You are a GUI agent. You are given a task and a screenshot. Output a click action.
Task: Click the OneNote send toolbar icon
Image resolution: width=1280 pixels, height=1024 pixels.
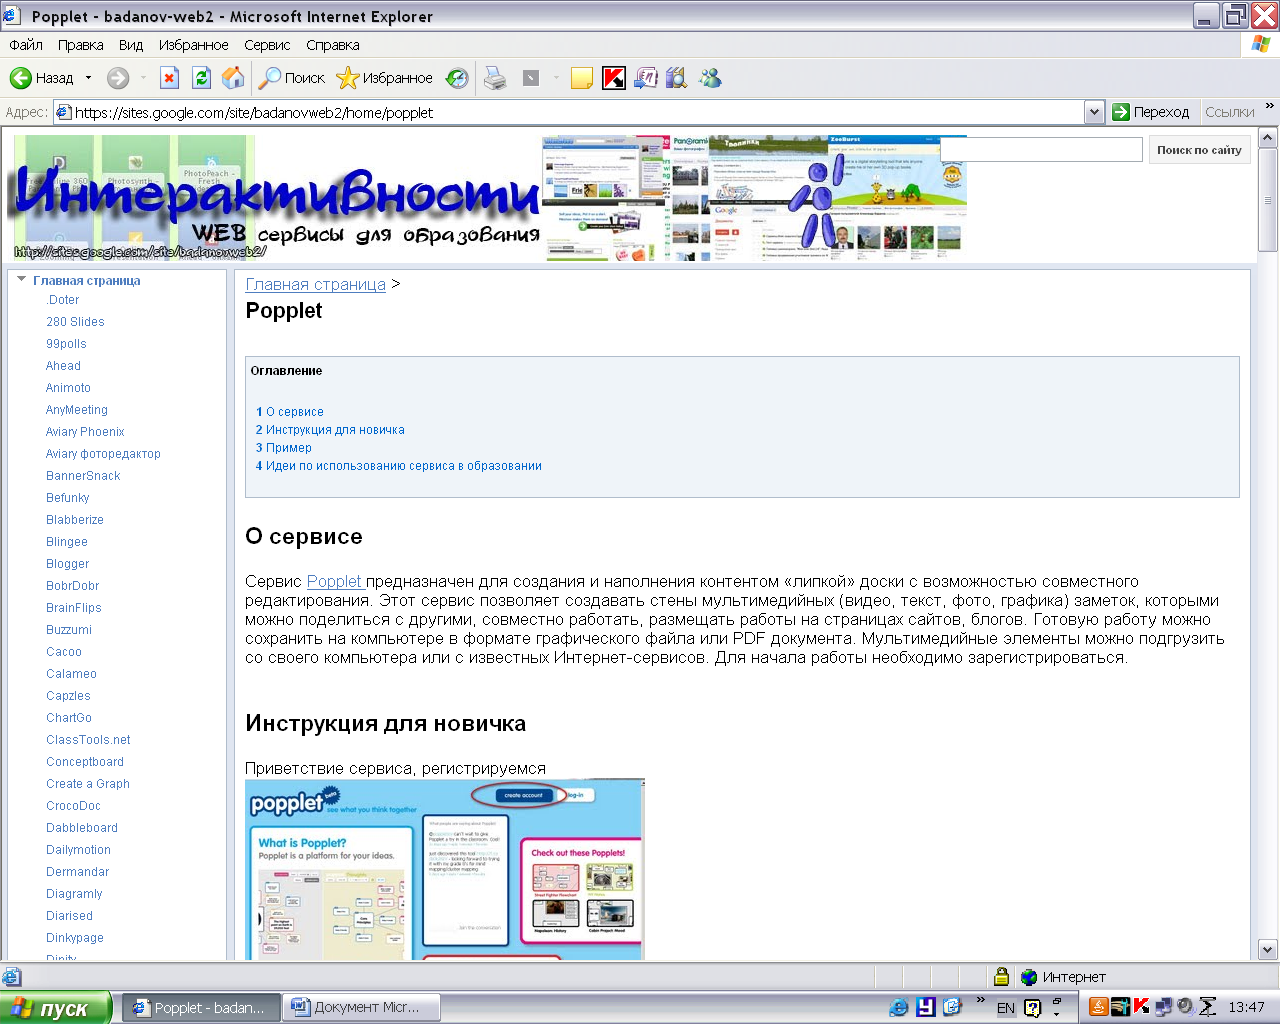click(646, 78)
